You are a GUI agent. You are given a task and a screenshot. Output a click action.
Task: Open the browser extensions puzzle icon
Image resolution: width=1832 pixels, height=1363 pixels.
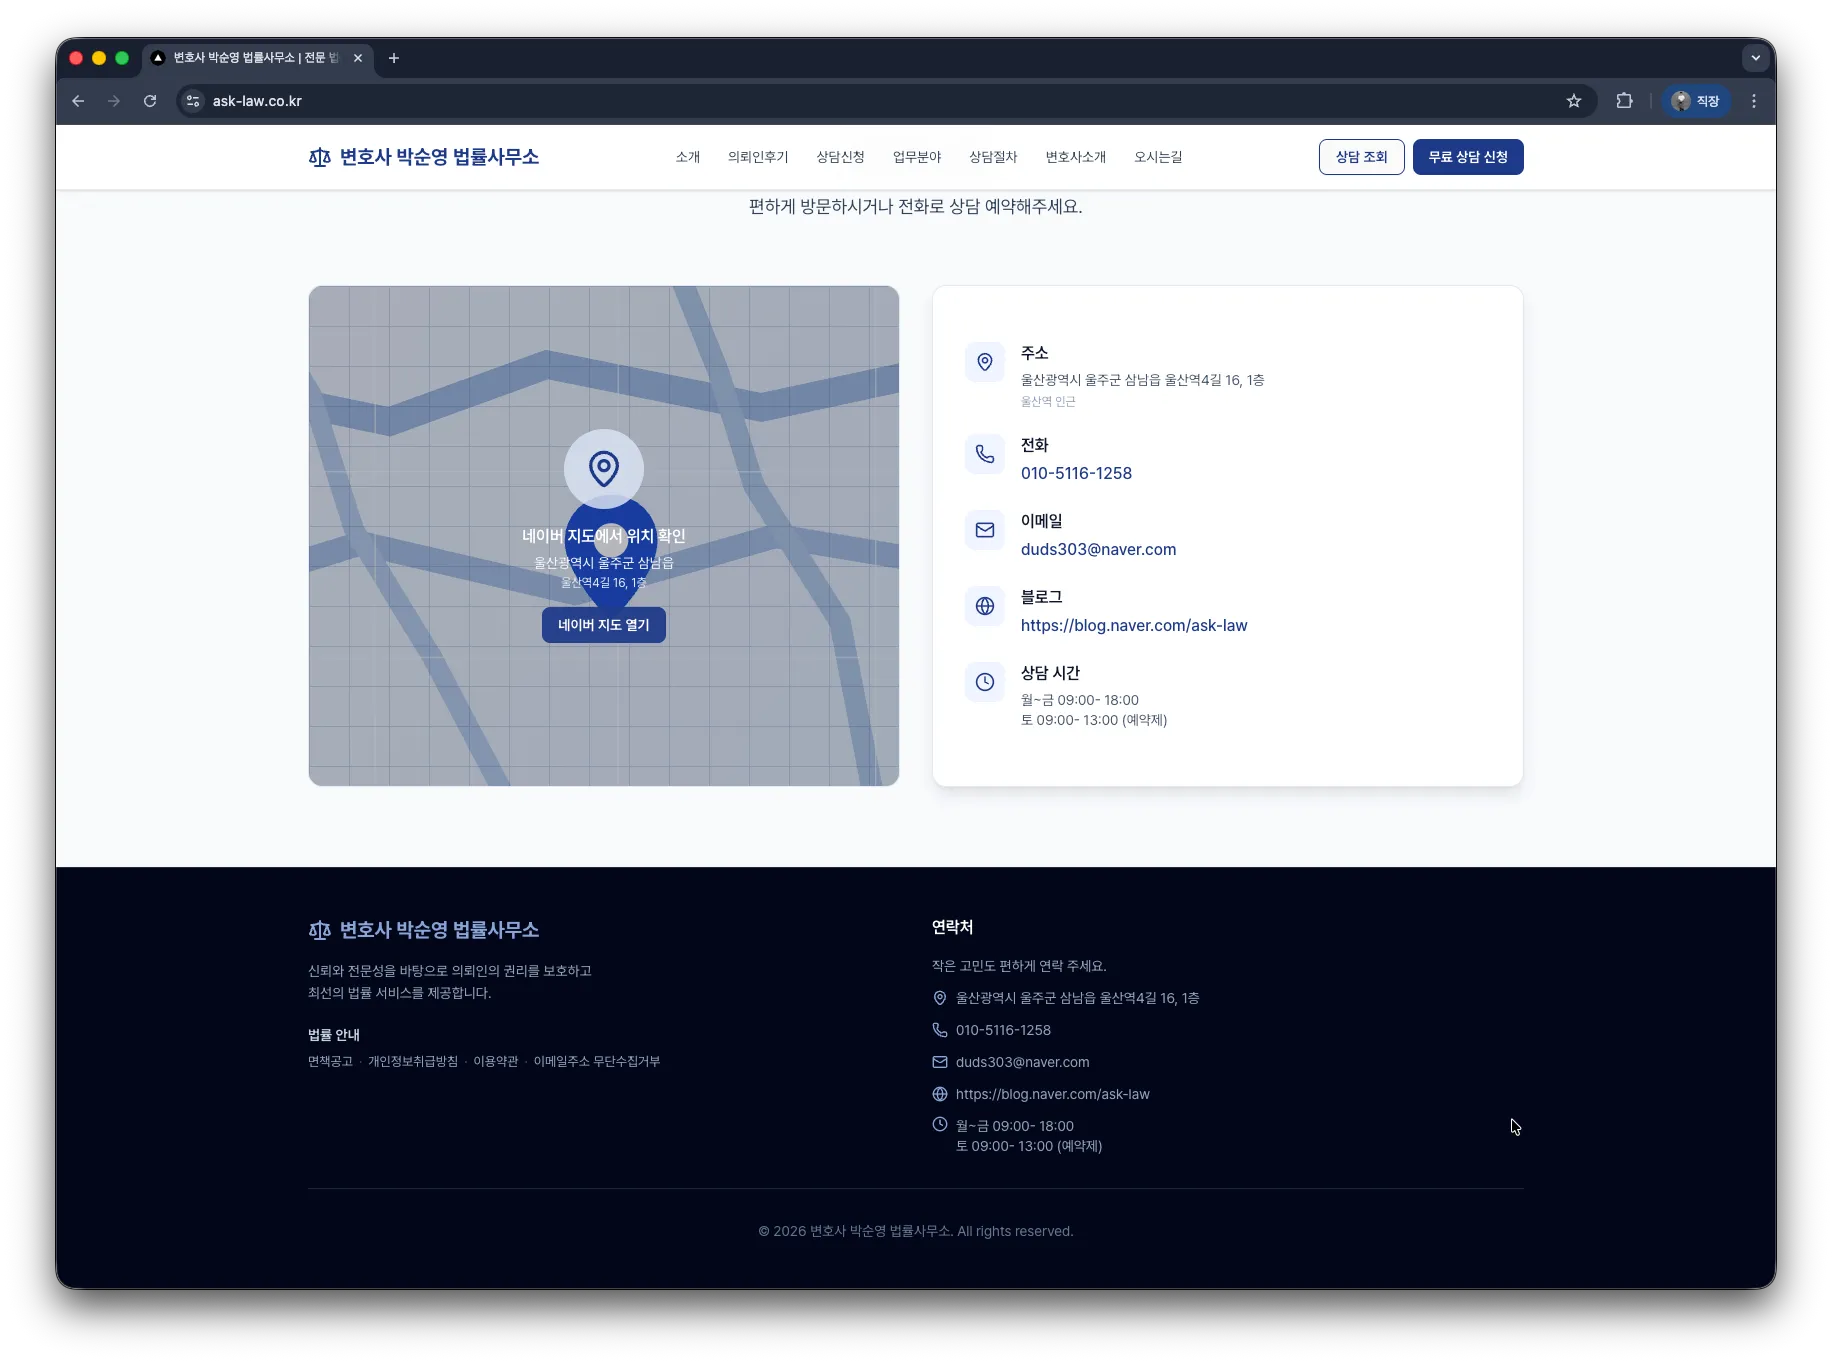[x=1624, y=101]
